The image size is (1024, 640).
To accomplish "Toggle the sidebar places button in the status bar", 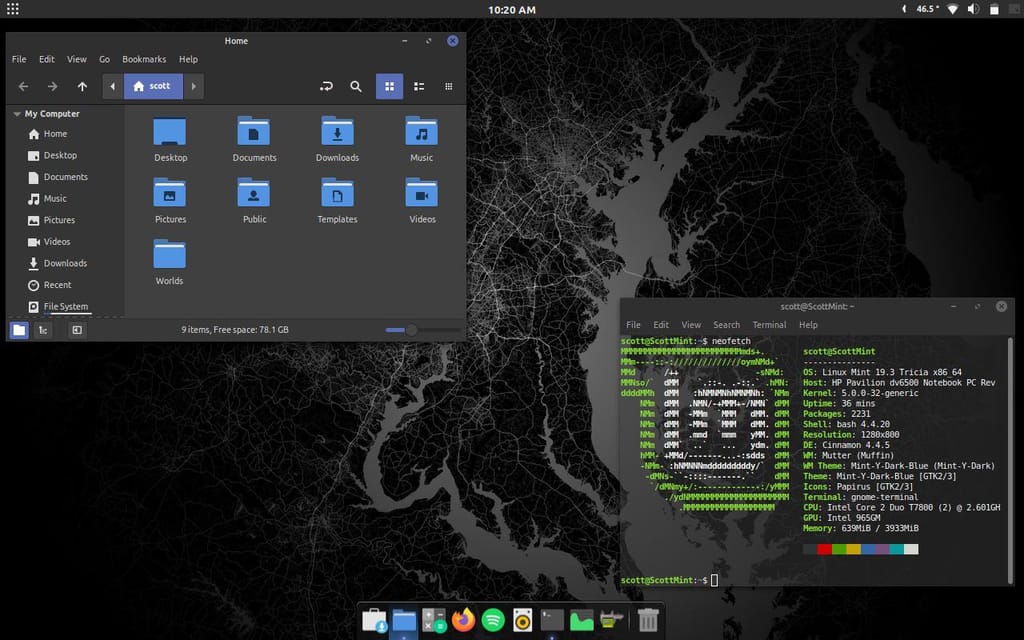I will [18, 329].
